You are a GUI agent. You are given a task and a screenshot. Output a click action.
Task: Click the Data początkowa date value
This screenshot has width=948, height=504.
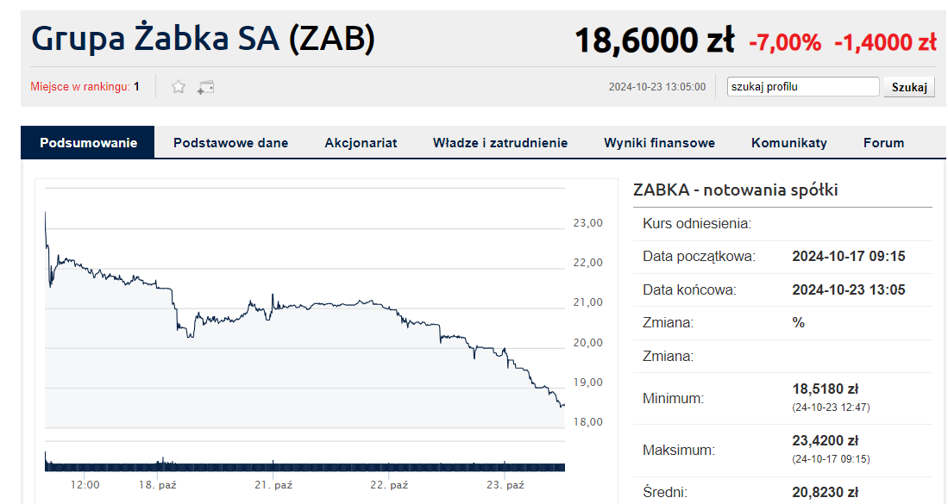point(848,256)
